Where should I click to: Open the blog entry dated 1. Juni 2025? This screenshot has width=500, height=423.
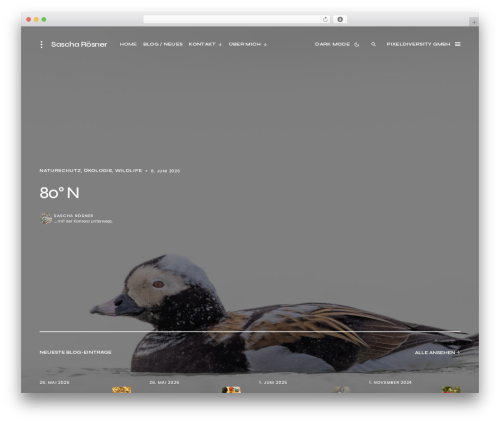point(273,382)
